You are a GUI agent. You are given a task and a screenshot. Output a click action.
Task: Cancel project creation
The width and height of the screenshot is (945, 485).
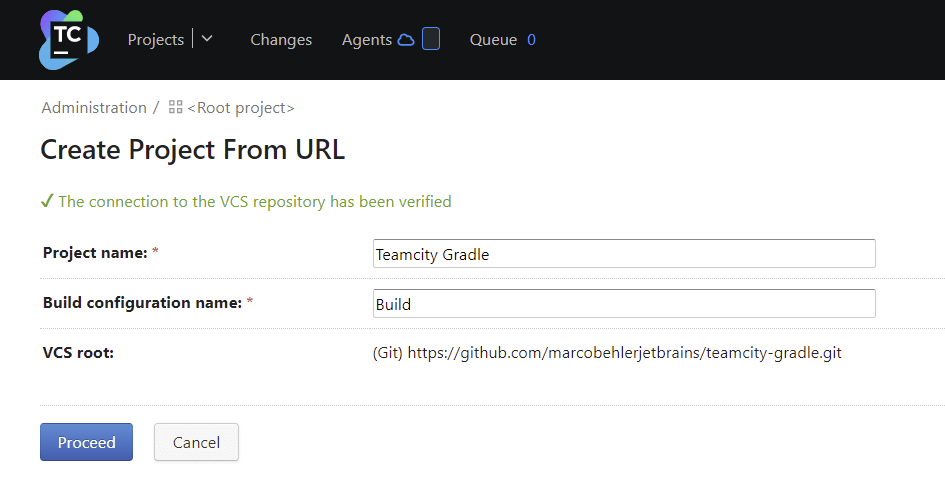click(x=196, y=442)
